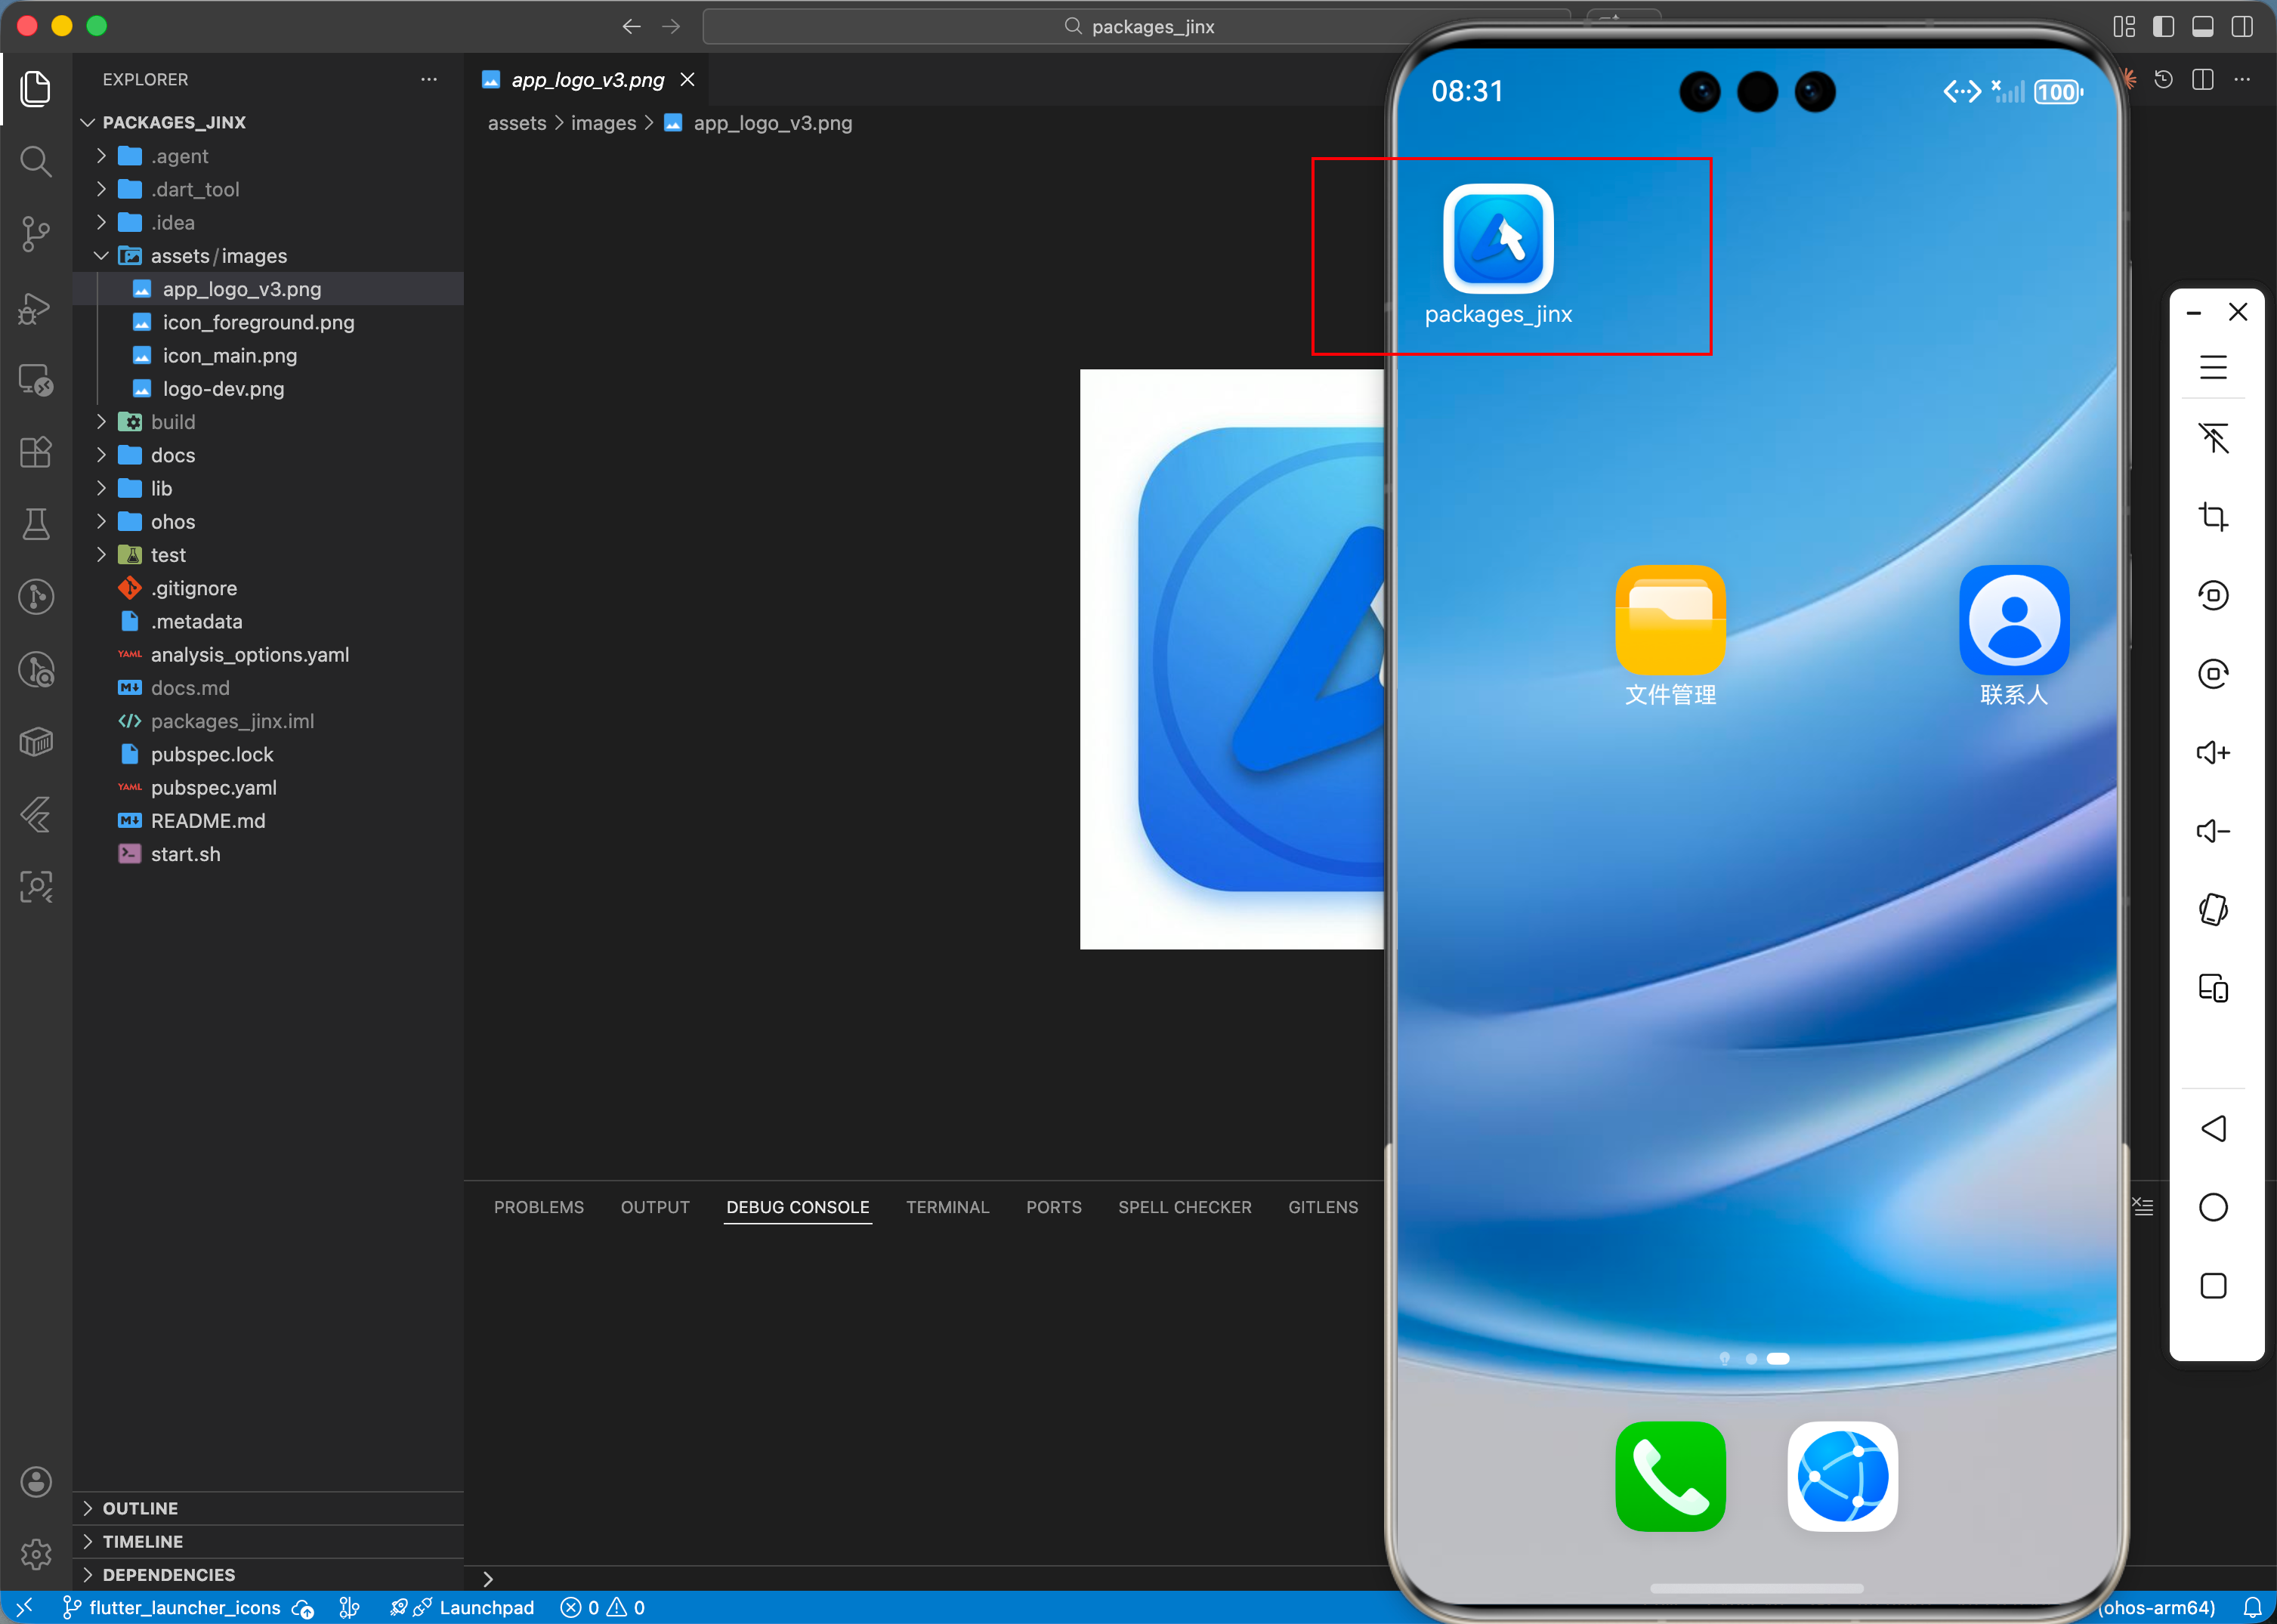This screenshot has width=2277, height=1624.
Task: Open pubspec.yaml in the explorer
Action: [213, 787]
